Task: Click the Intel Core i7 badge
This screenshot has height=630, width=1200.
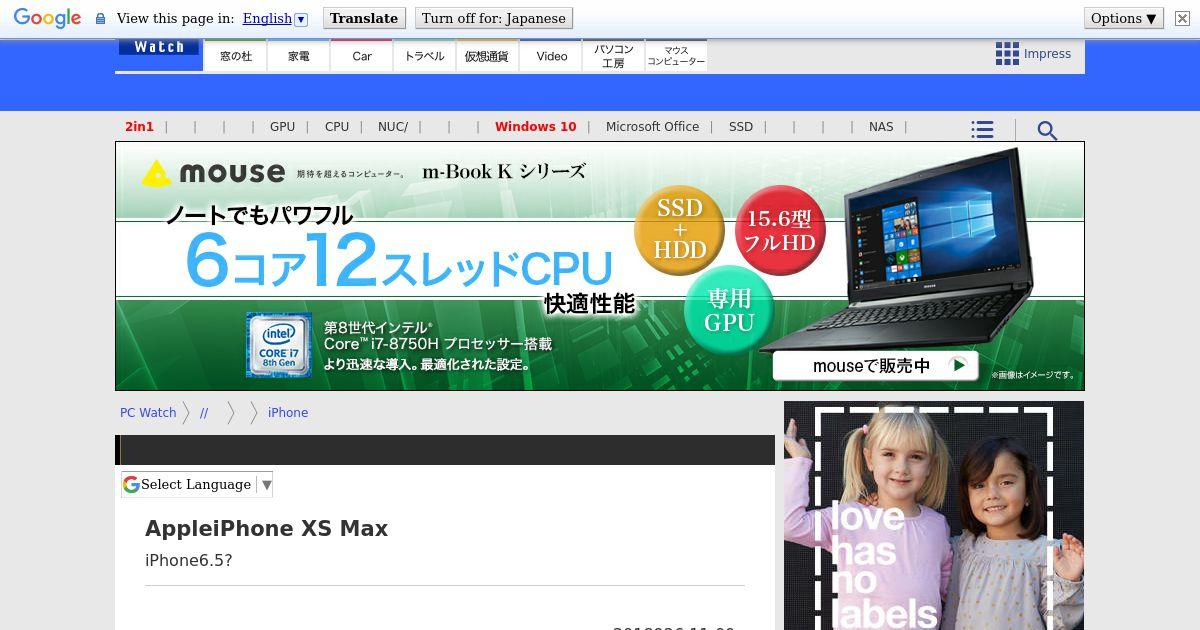Action: point(279,345)
